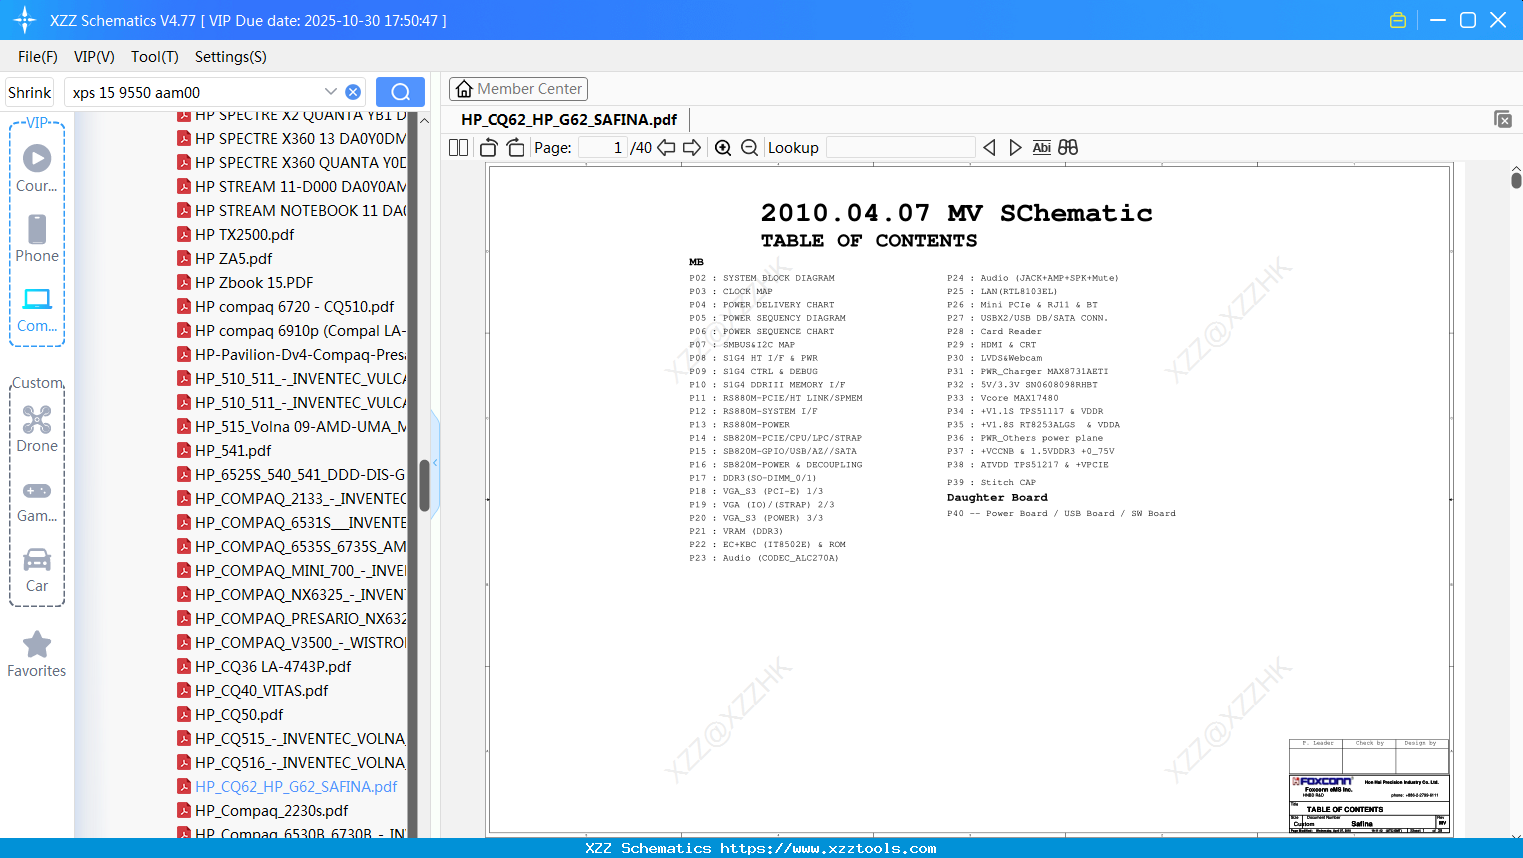Go to next page arrow
The image size is (1523, 858).
click(692, 147)
